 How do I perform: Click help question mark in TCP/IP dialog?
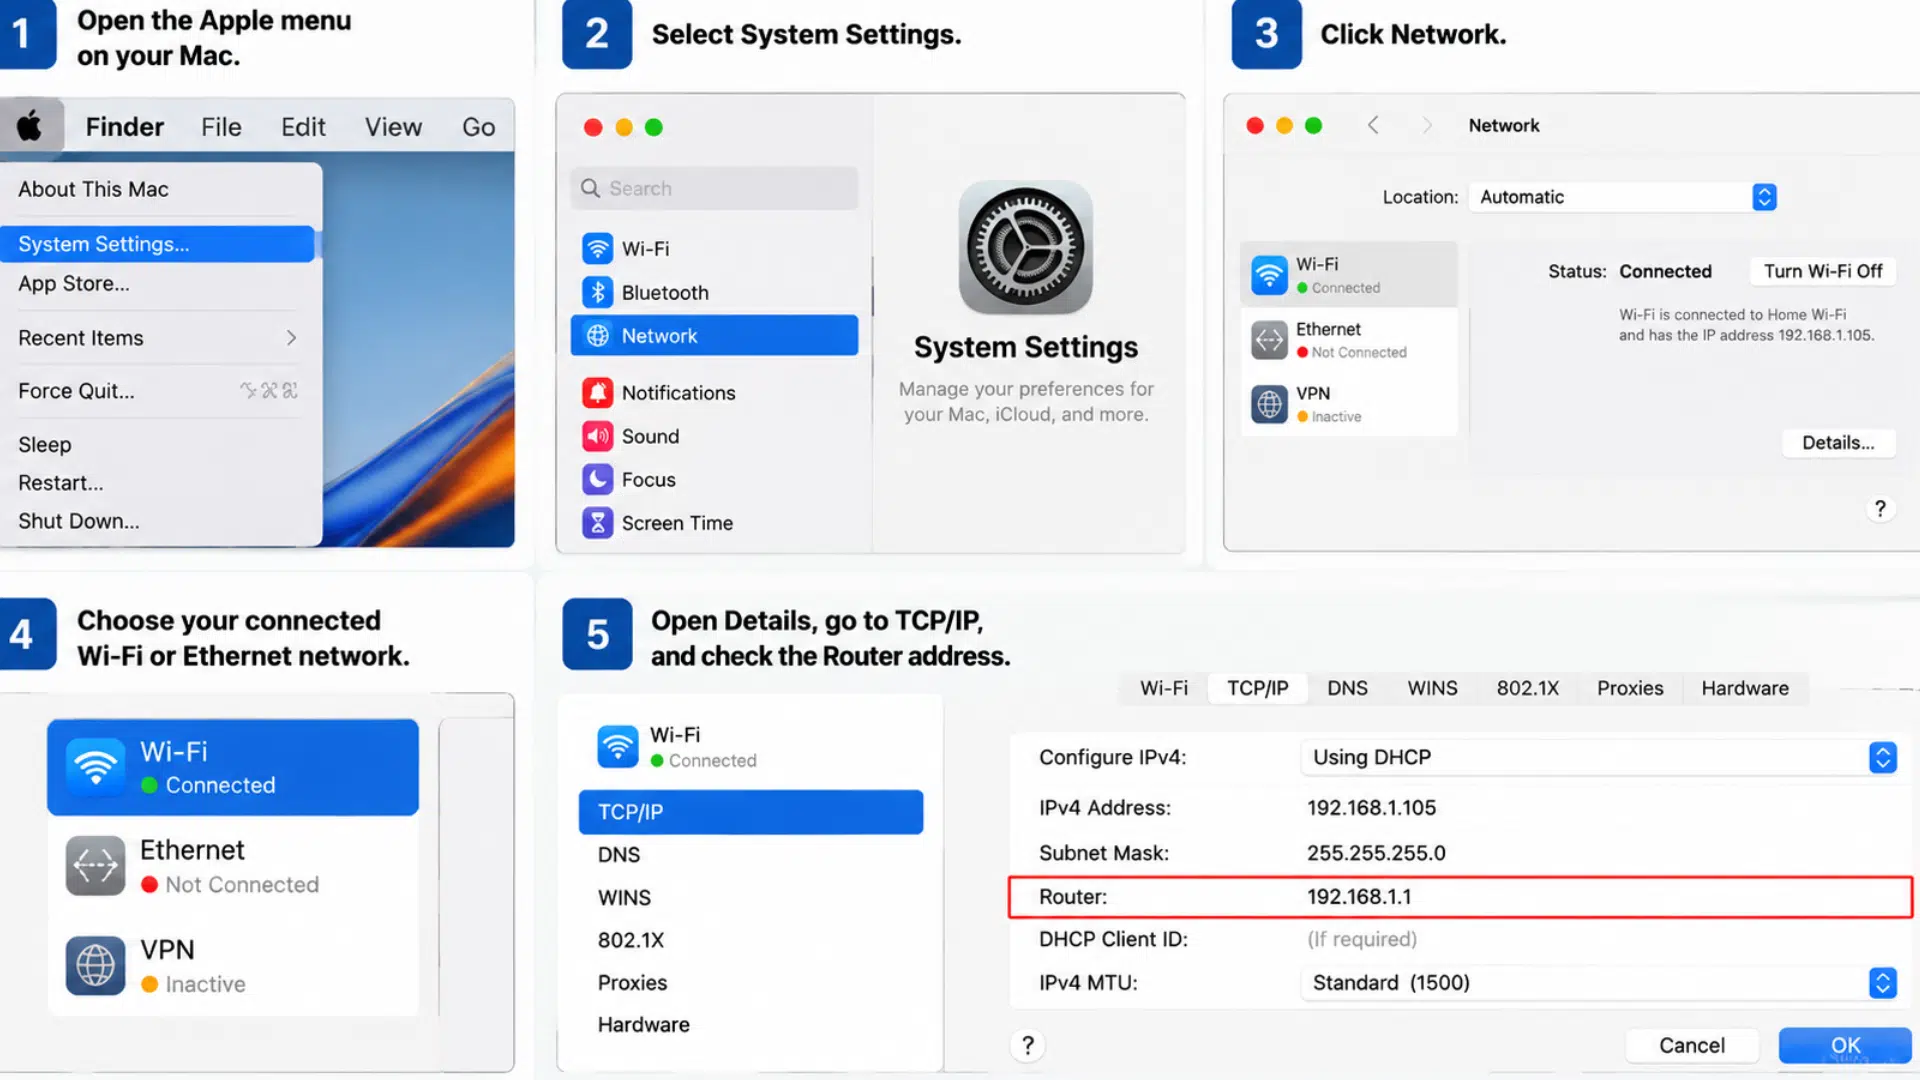click(1027, 1045)
